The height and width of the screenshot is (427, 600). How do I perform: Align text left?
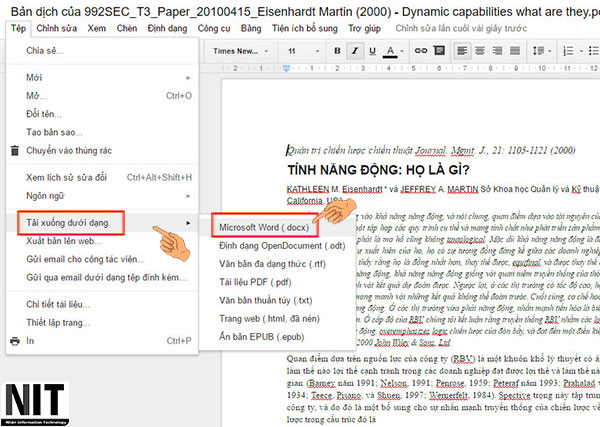[x=462, y=51]
